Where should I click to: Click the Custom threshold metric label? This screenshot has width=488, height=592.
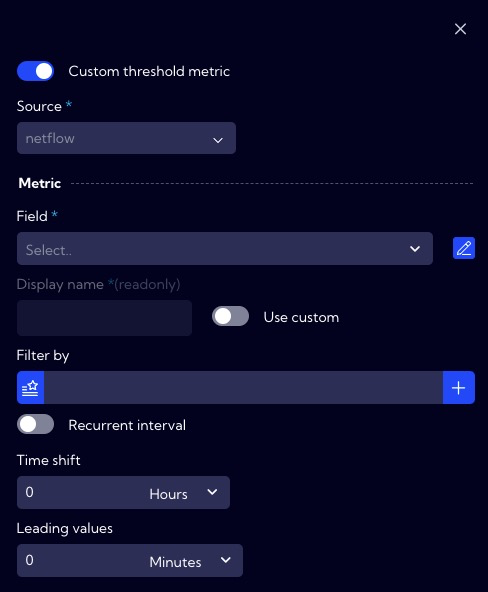click(149, 71)
